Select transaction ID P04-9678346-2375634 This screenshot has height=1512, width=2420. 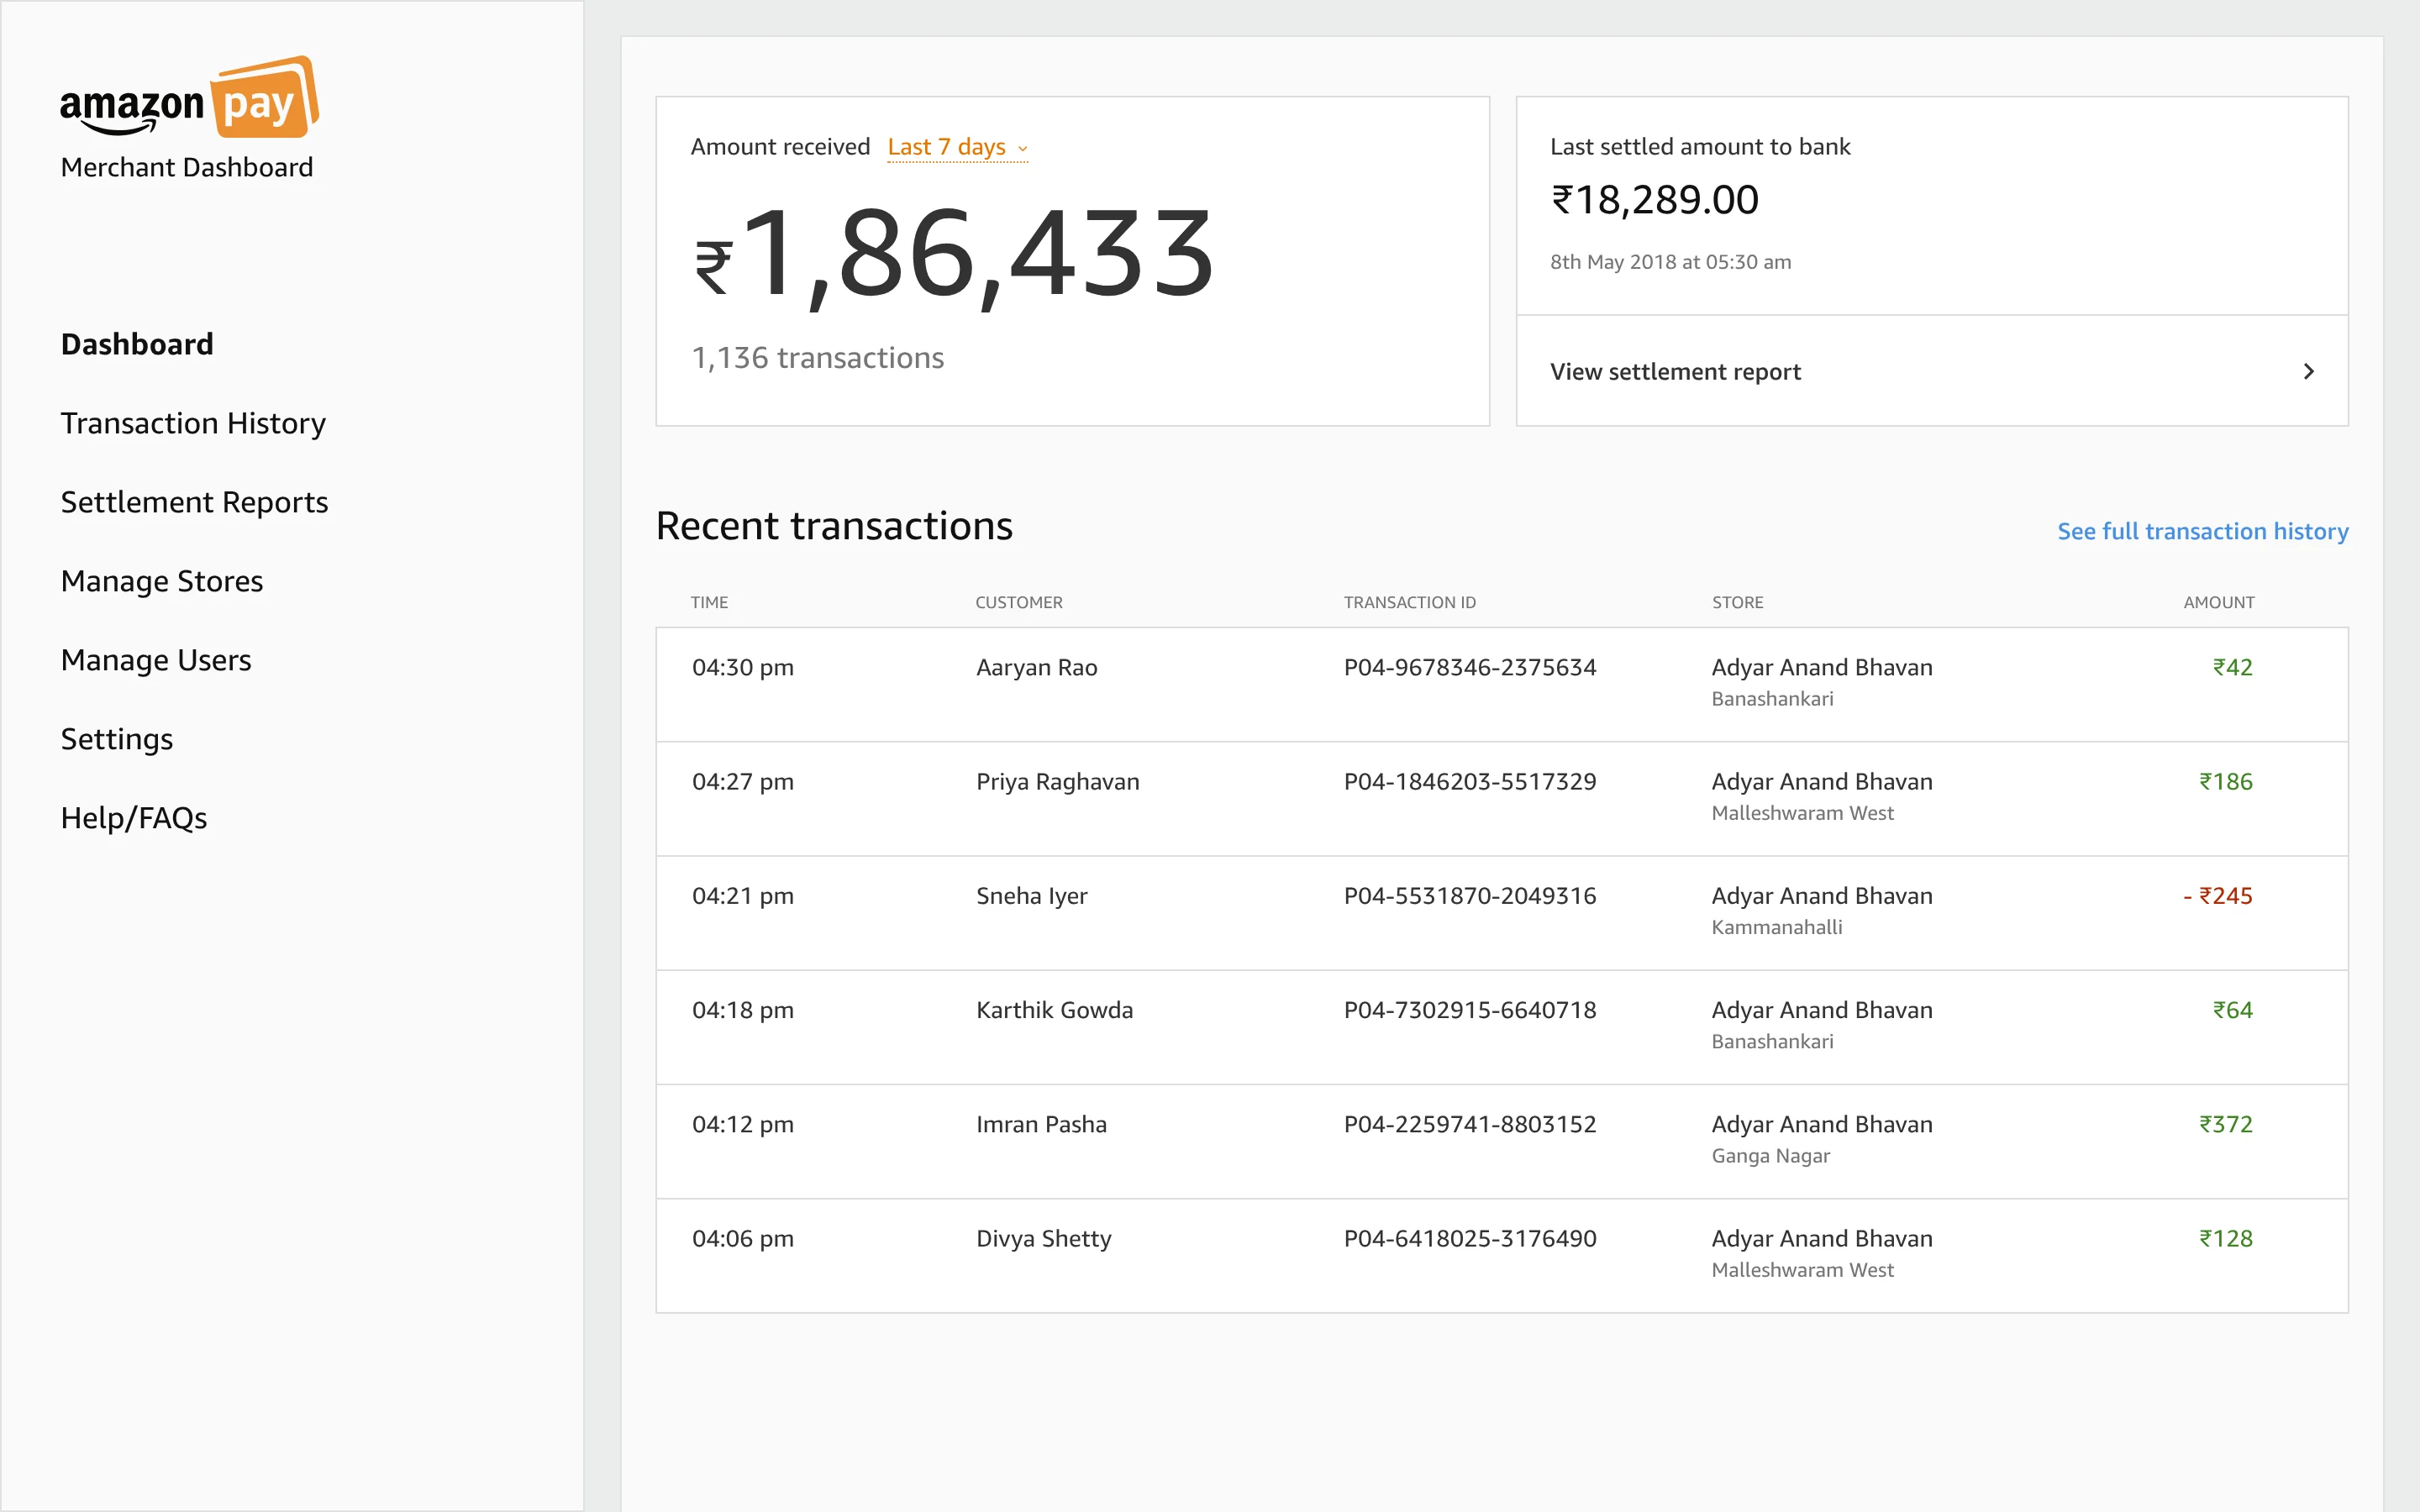pyautogui.click(x=1470, y=667)
